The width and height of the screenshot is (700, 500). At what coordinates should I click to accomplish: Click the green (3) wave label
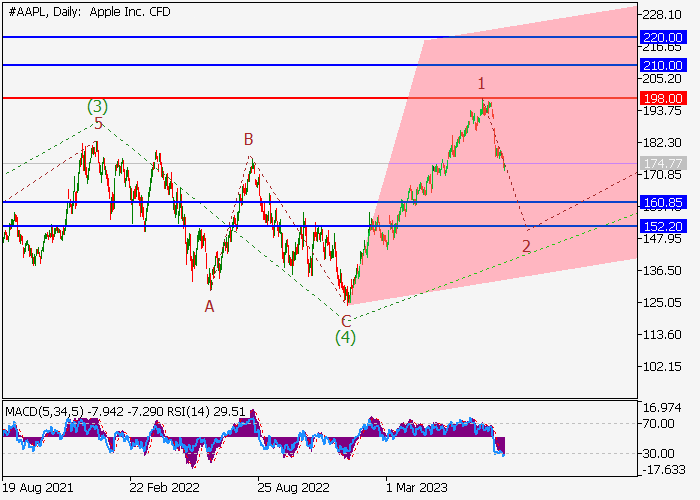[x=97, y=106]
